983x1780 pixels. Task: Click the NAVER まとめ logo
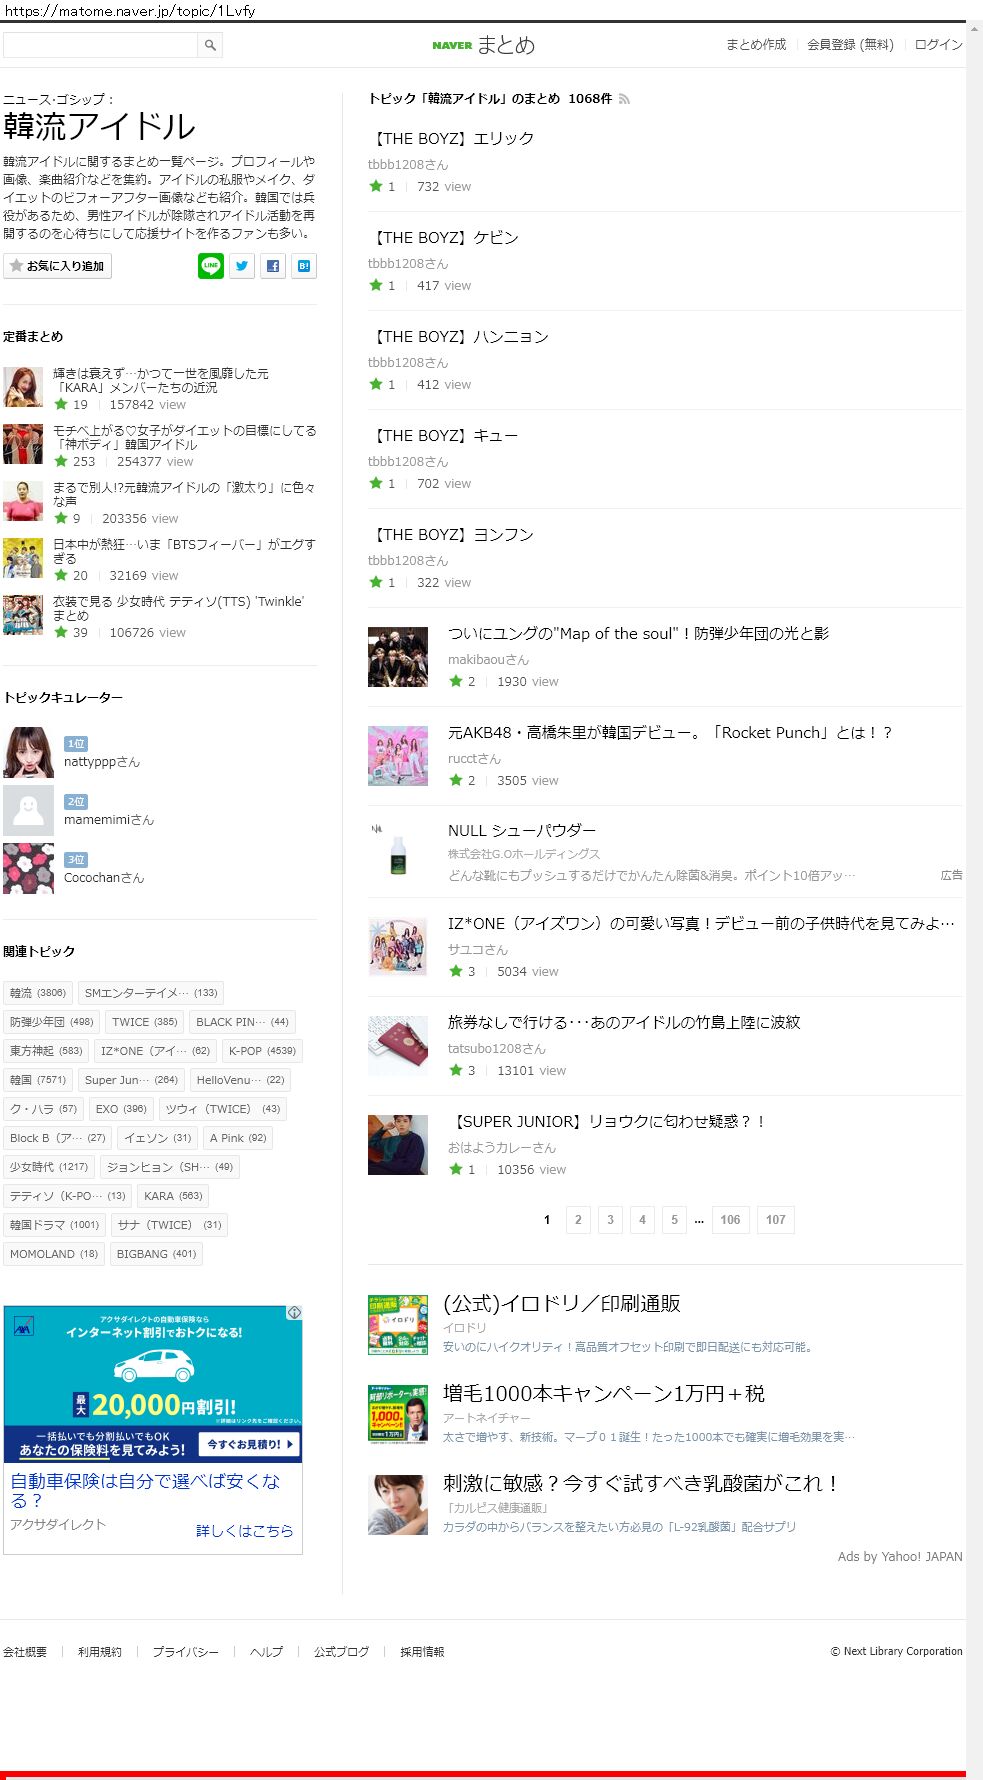click(484, 45)
